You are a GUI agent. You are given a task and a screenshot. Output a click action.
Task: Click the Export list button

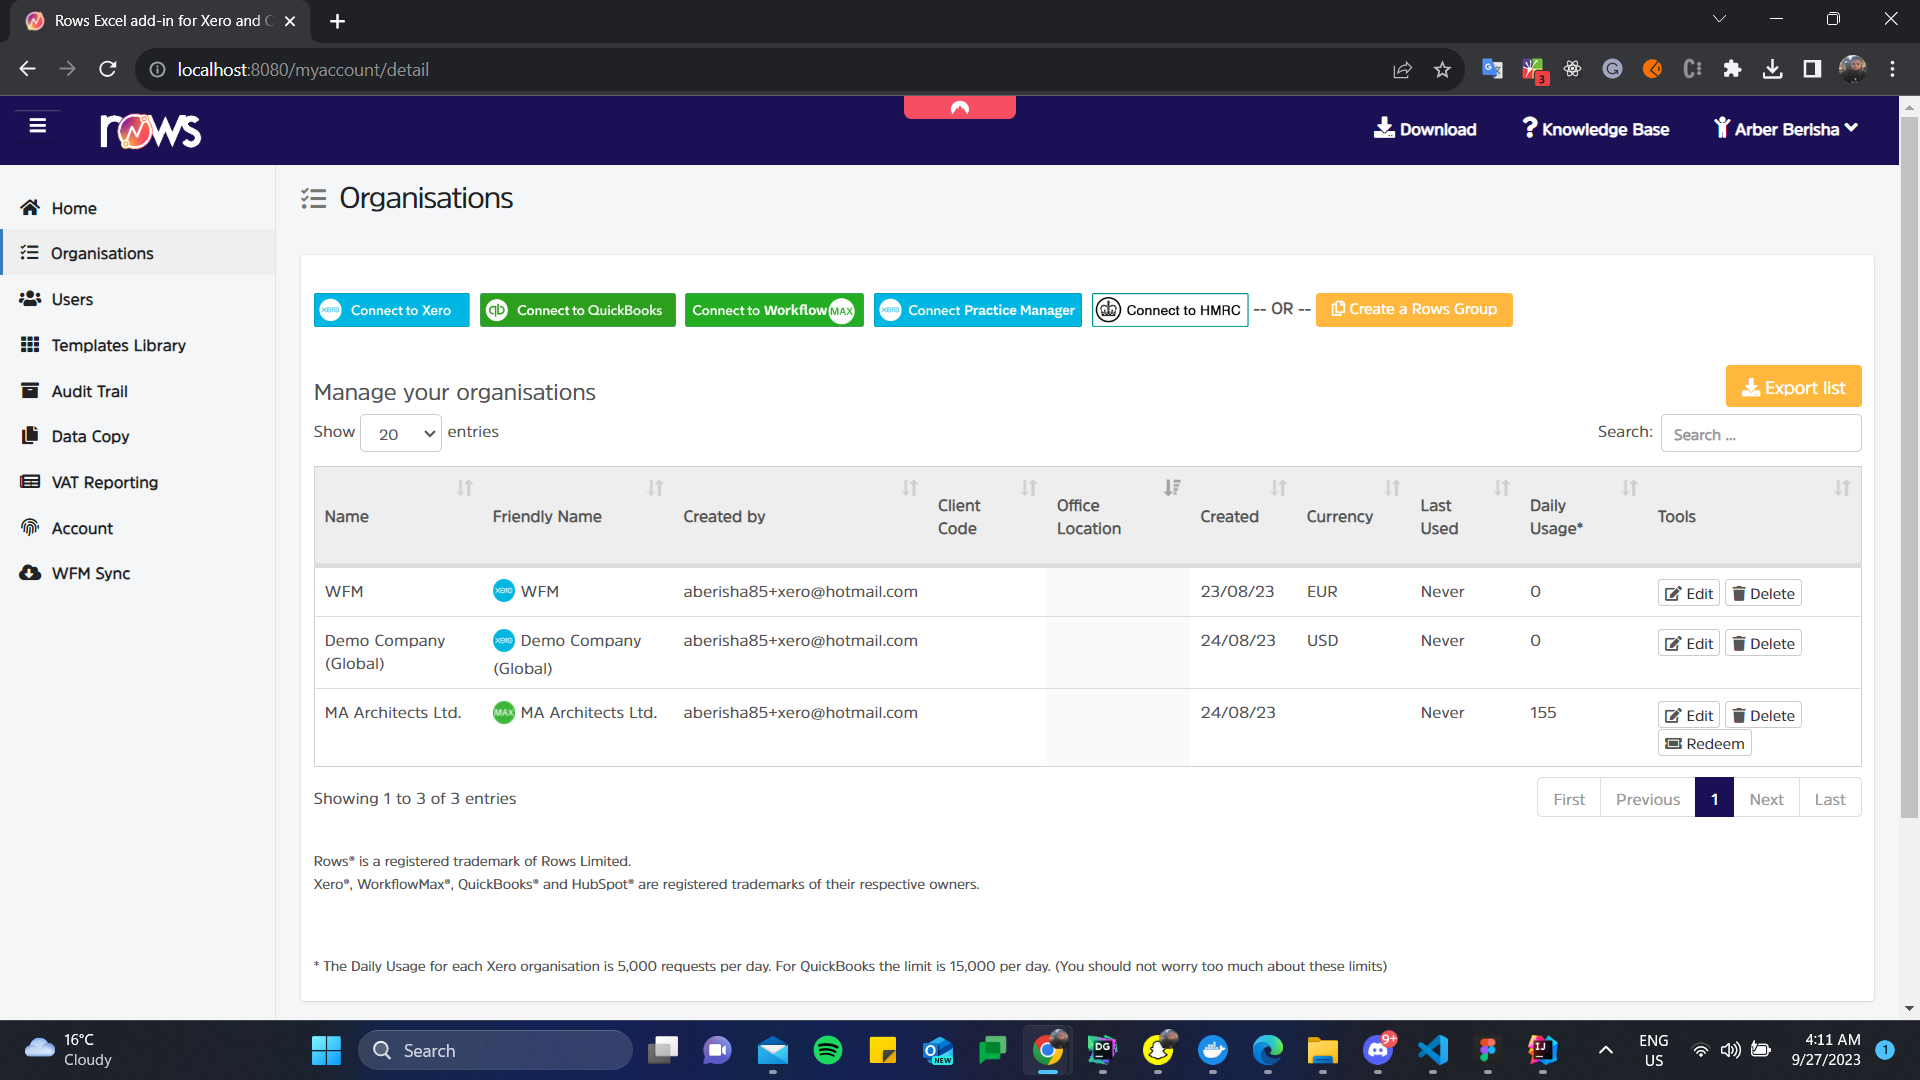tap(1793, 386)
